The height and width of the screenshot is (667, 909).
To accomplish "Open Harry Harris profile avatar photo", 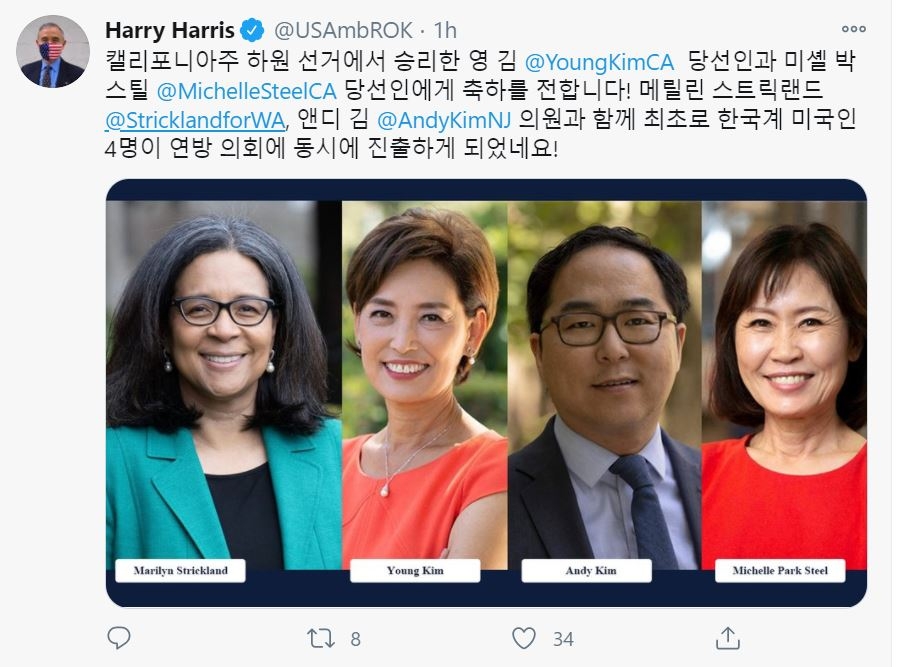I will (x=53, y=52).
